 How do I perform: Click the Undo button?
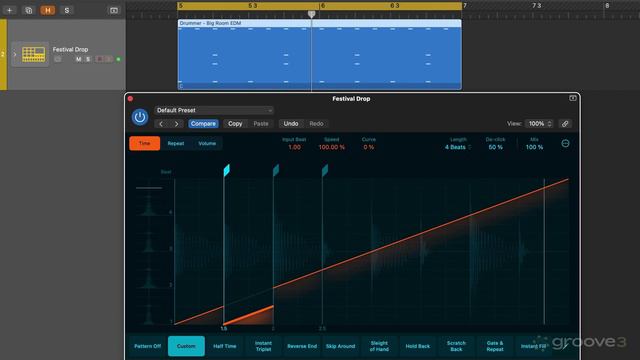(291, 124)
